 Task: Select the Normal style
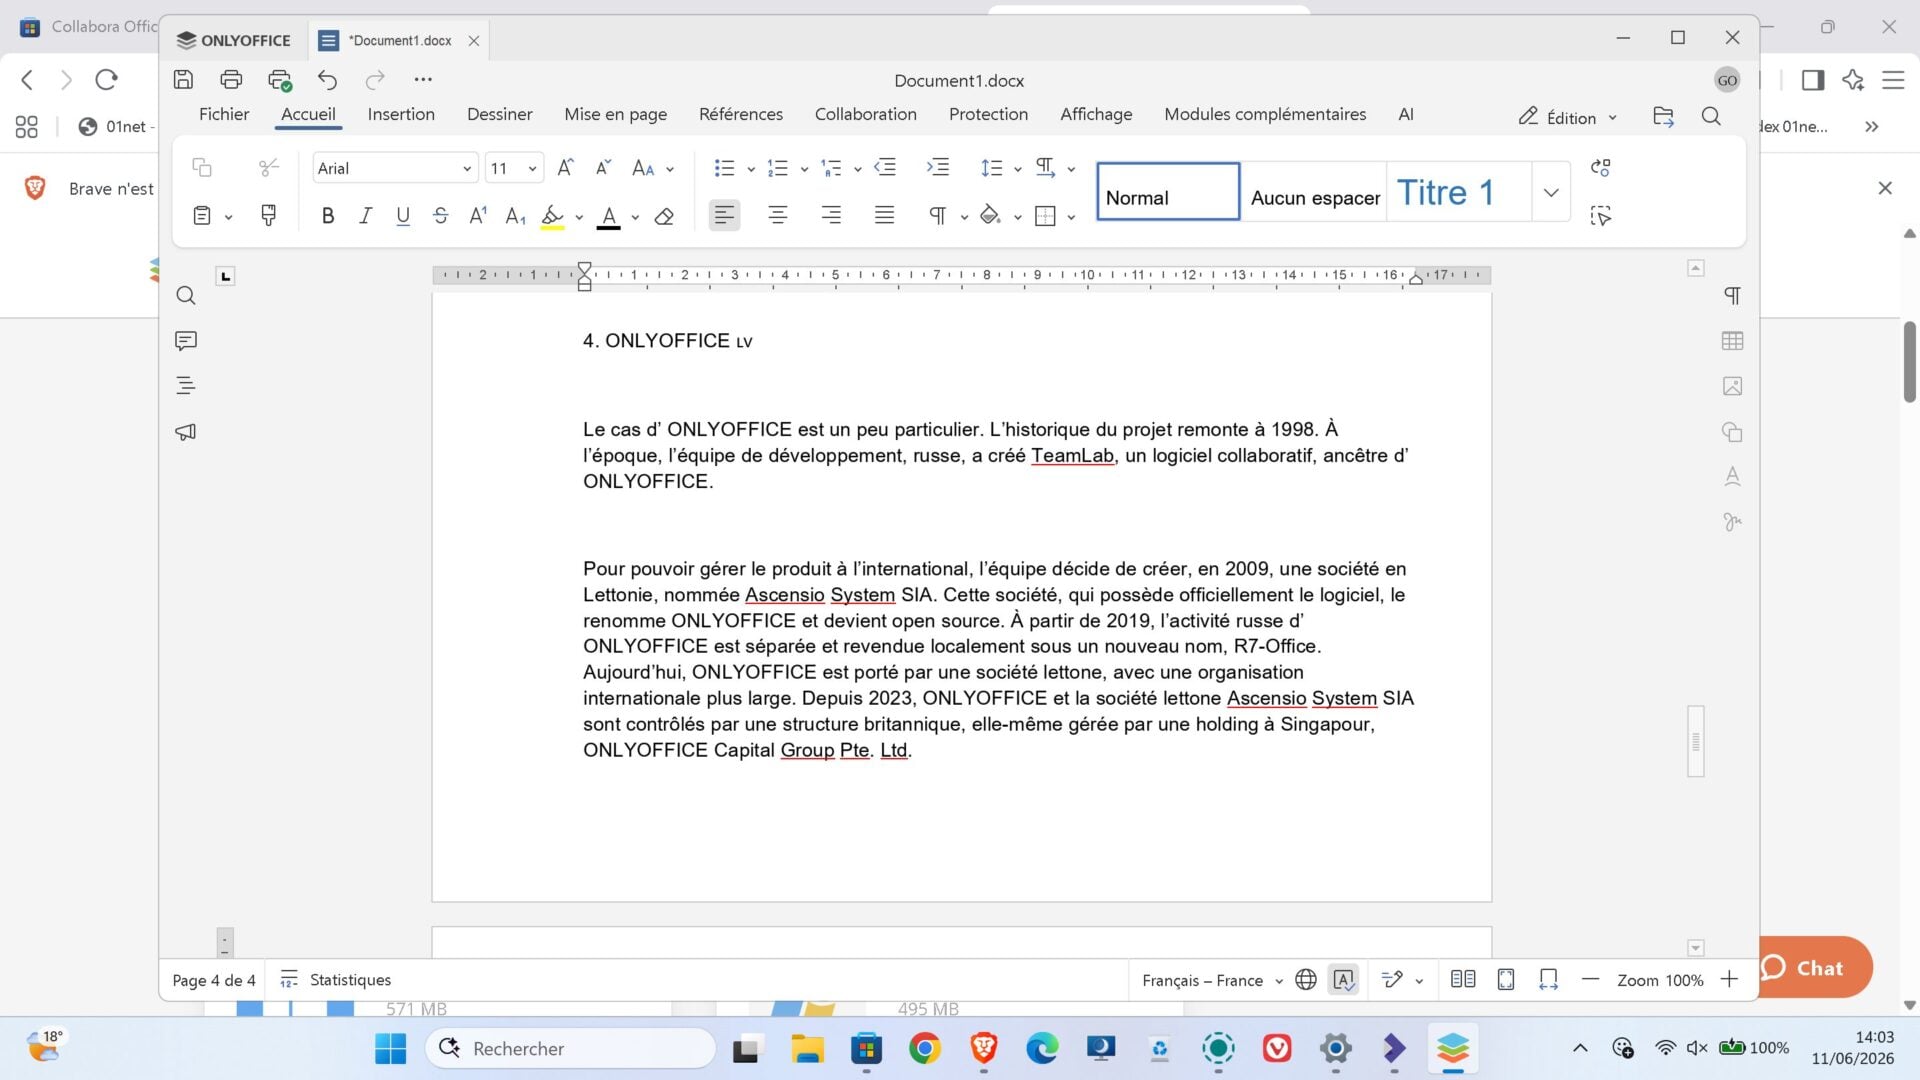(1168, 192)
